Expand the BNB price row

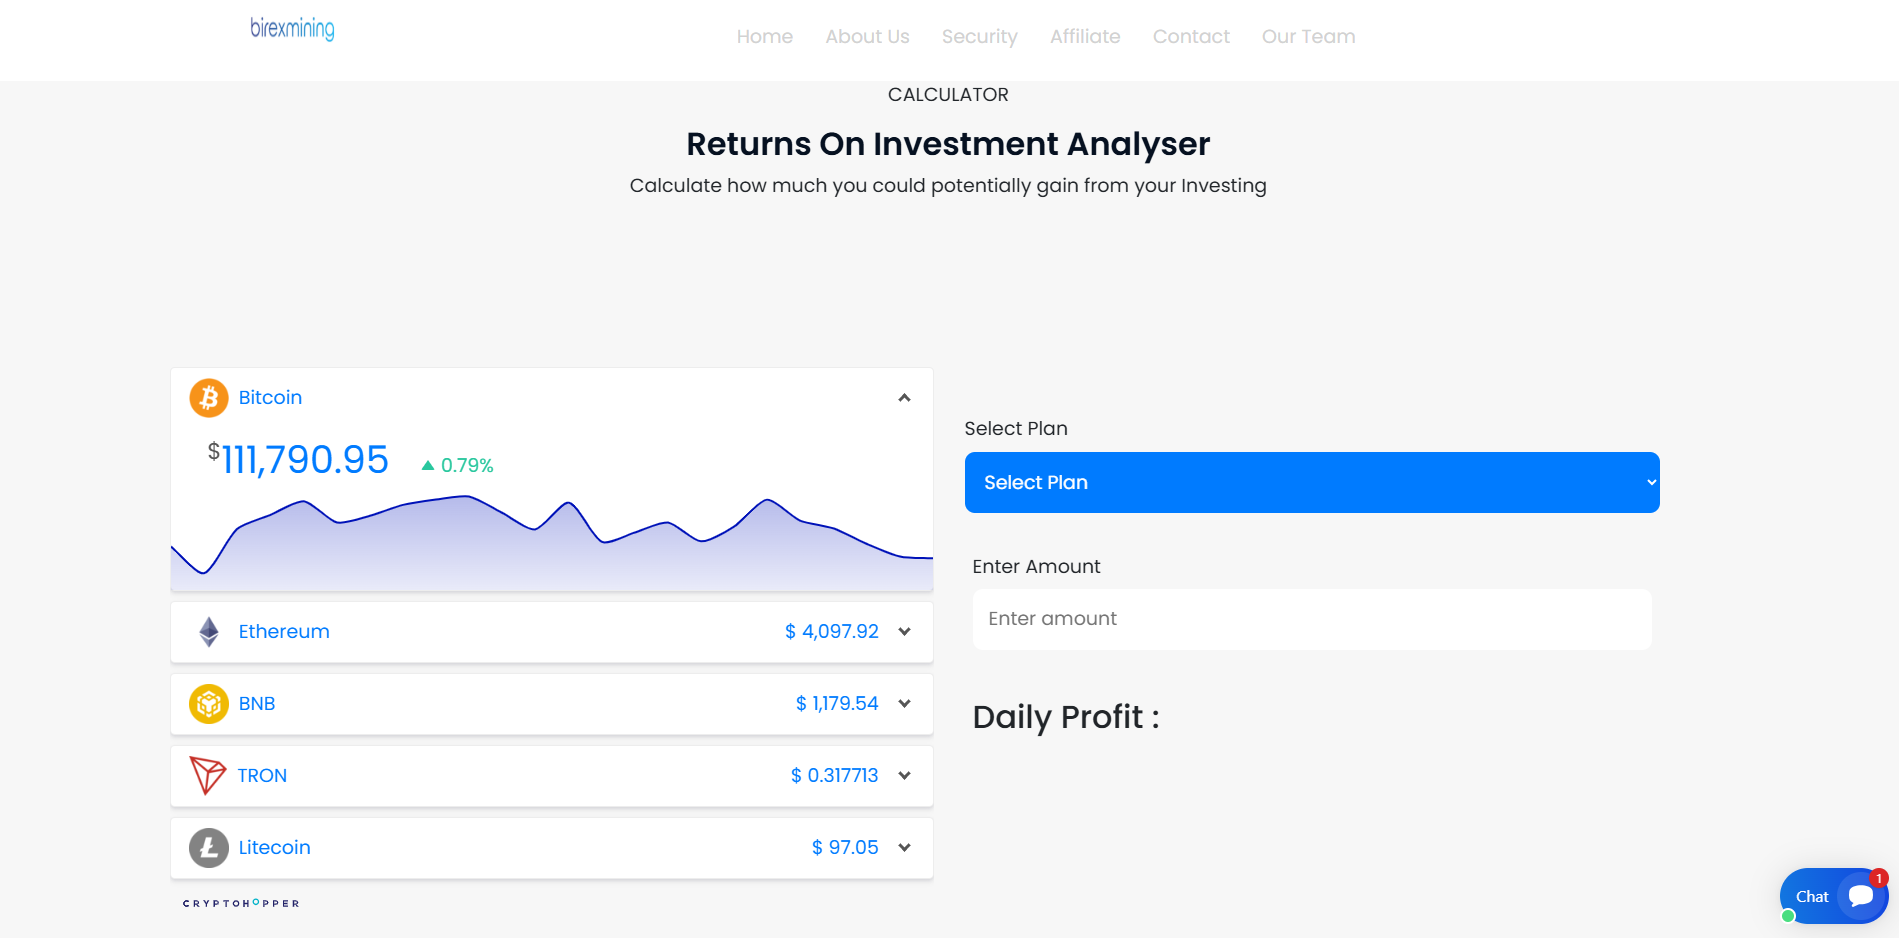(x=904, y=704)
